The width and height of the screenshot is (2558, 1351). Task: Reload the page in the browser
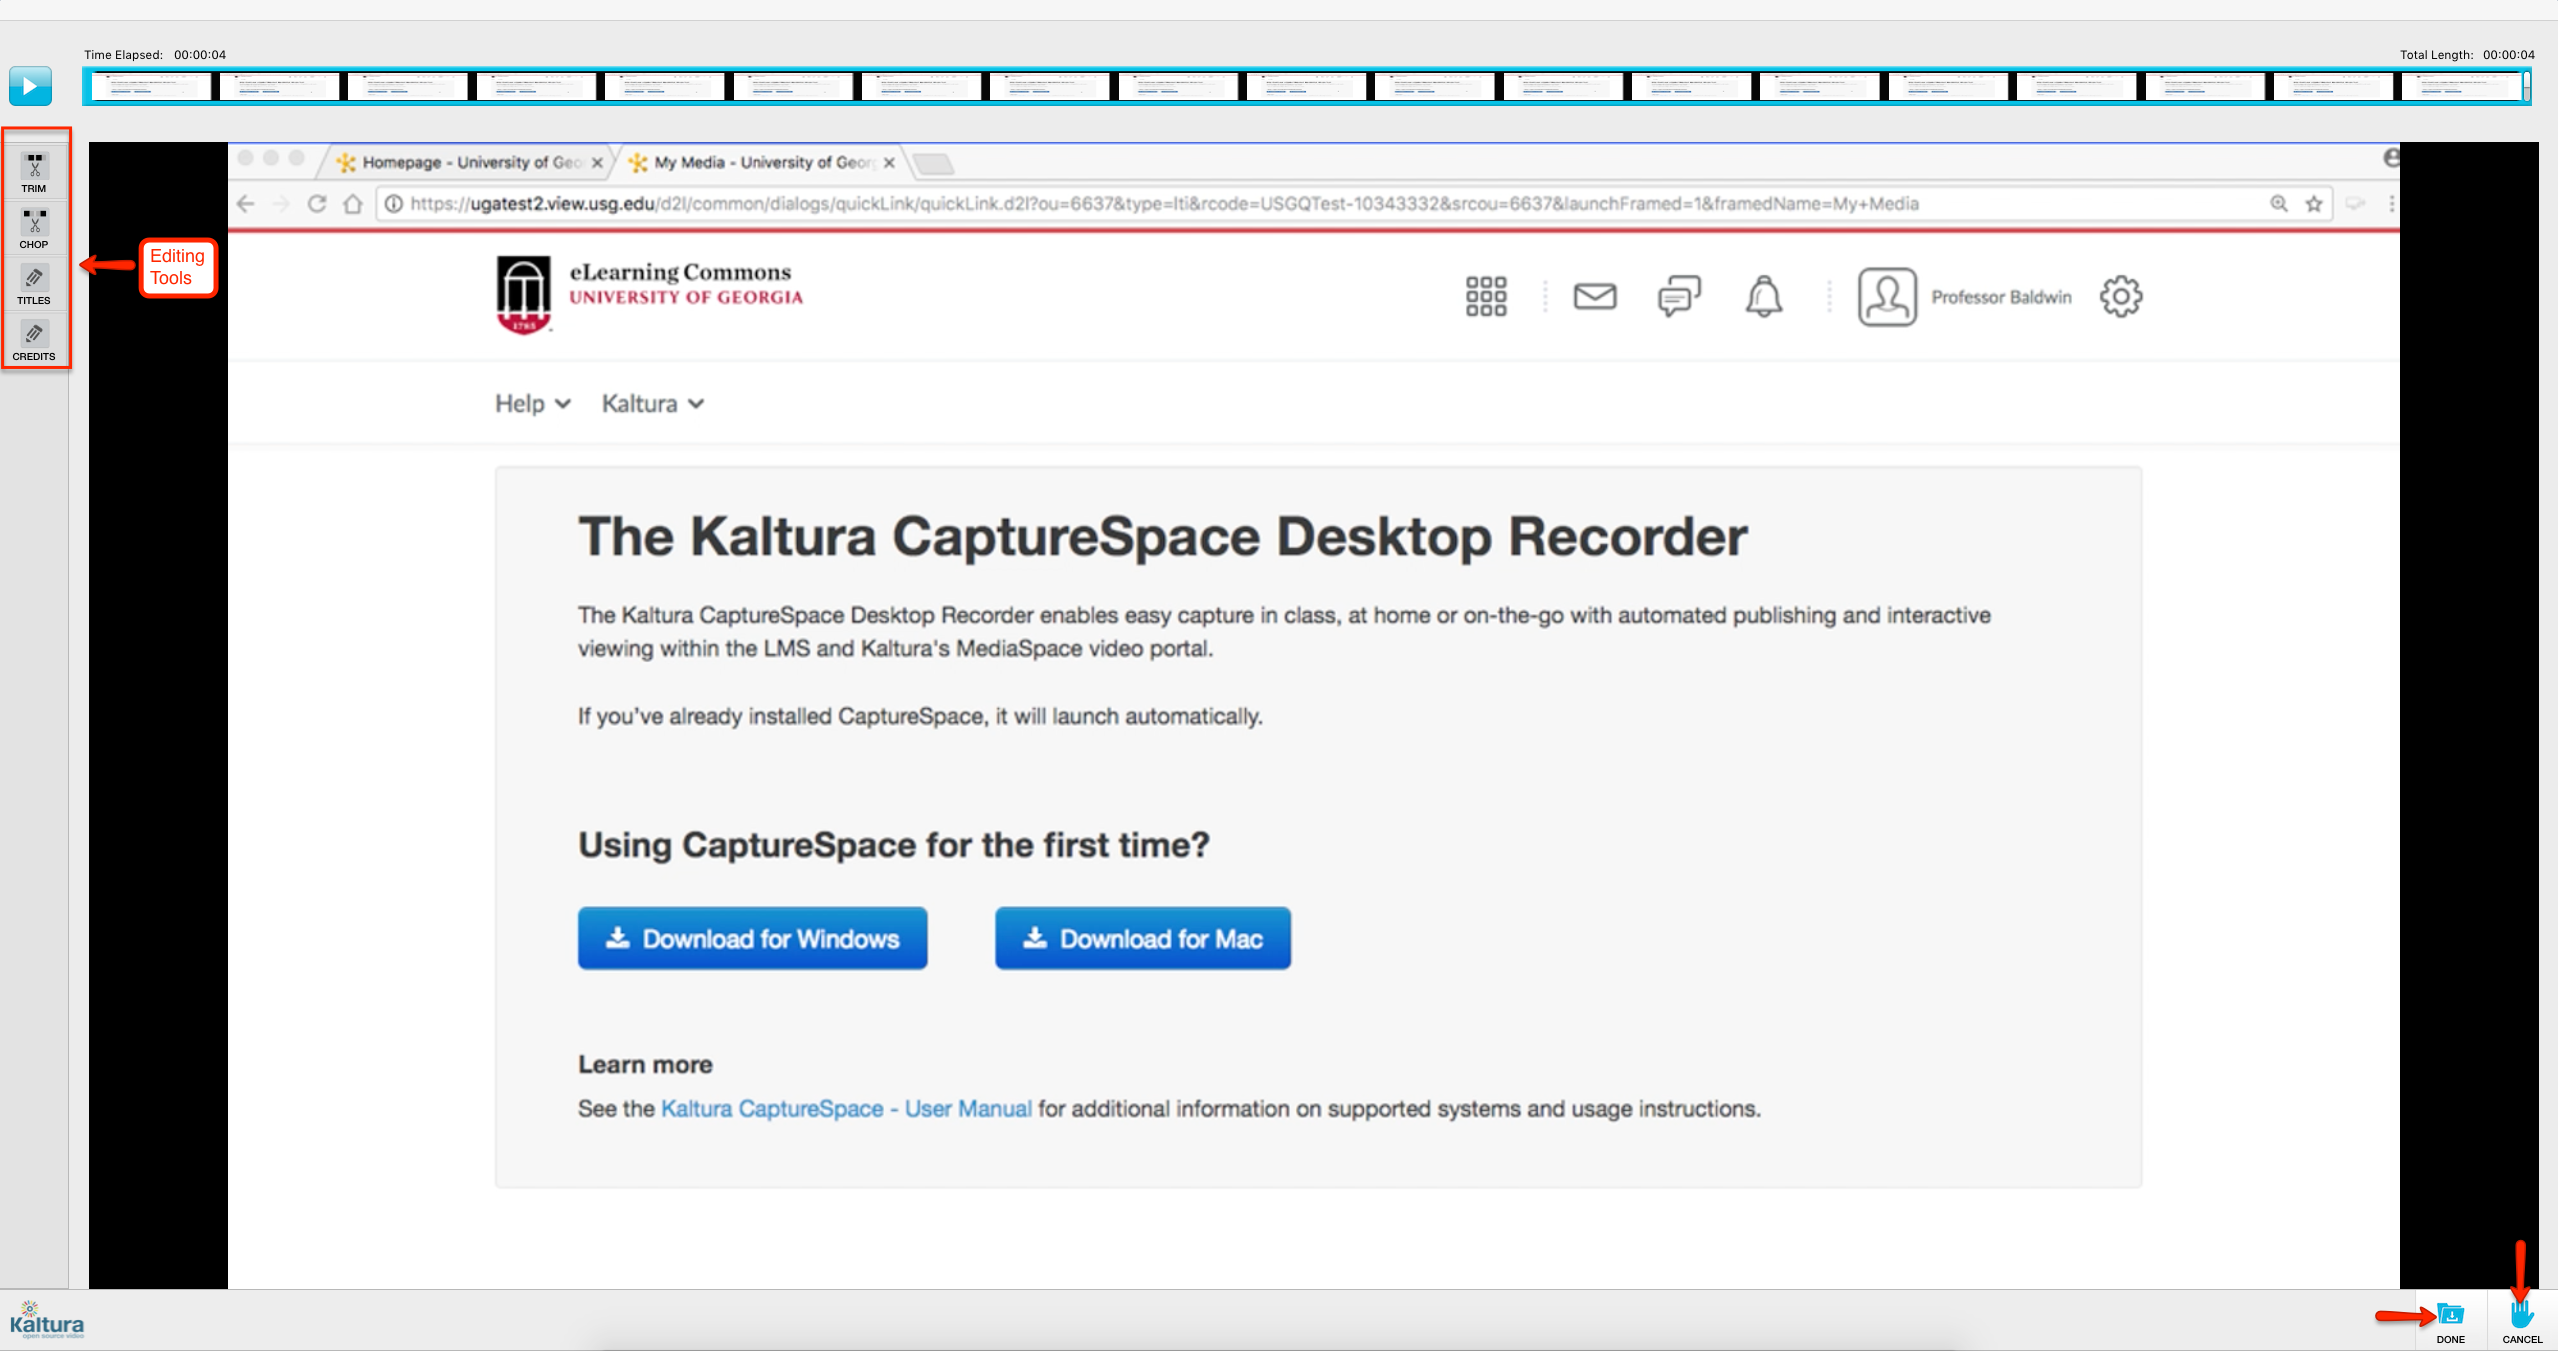(317, 204)
